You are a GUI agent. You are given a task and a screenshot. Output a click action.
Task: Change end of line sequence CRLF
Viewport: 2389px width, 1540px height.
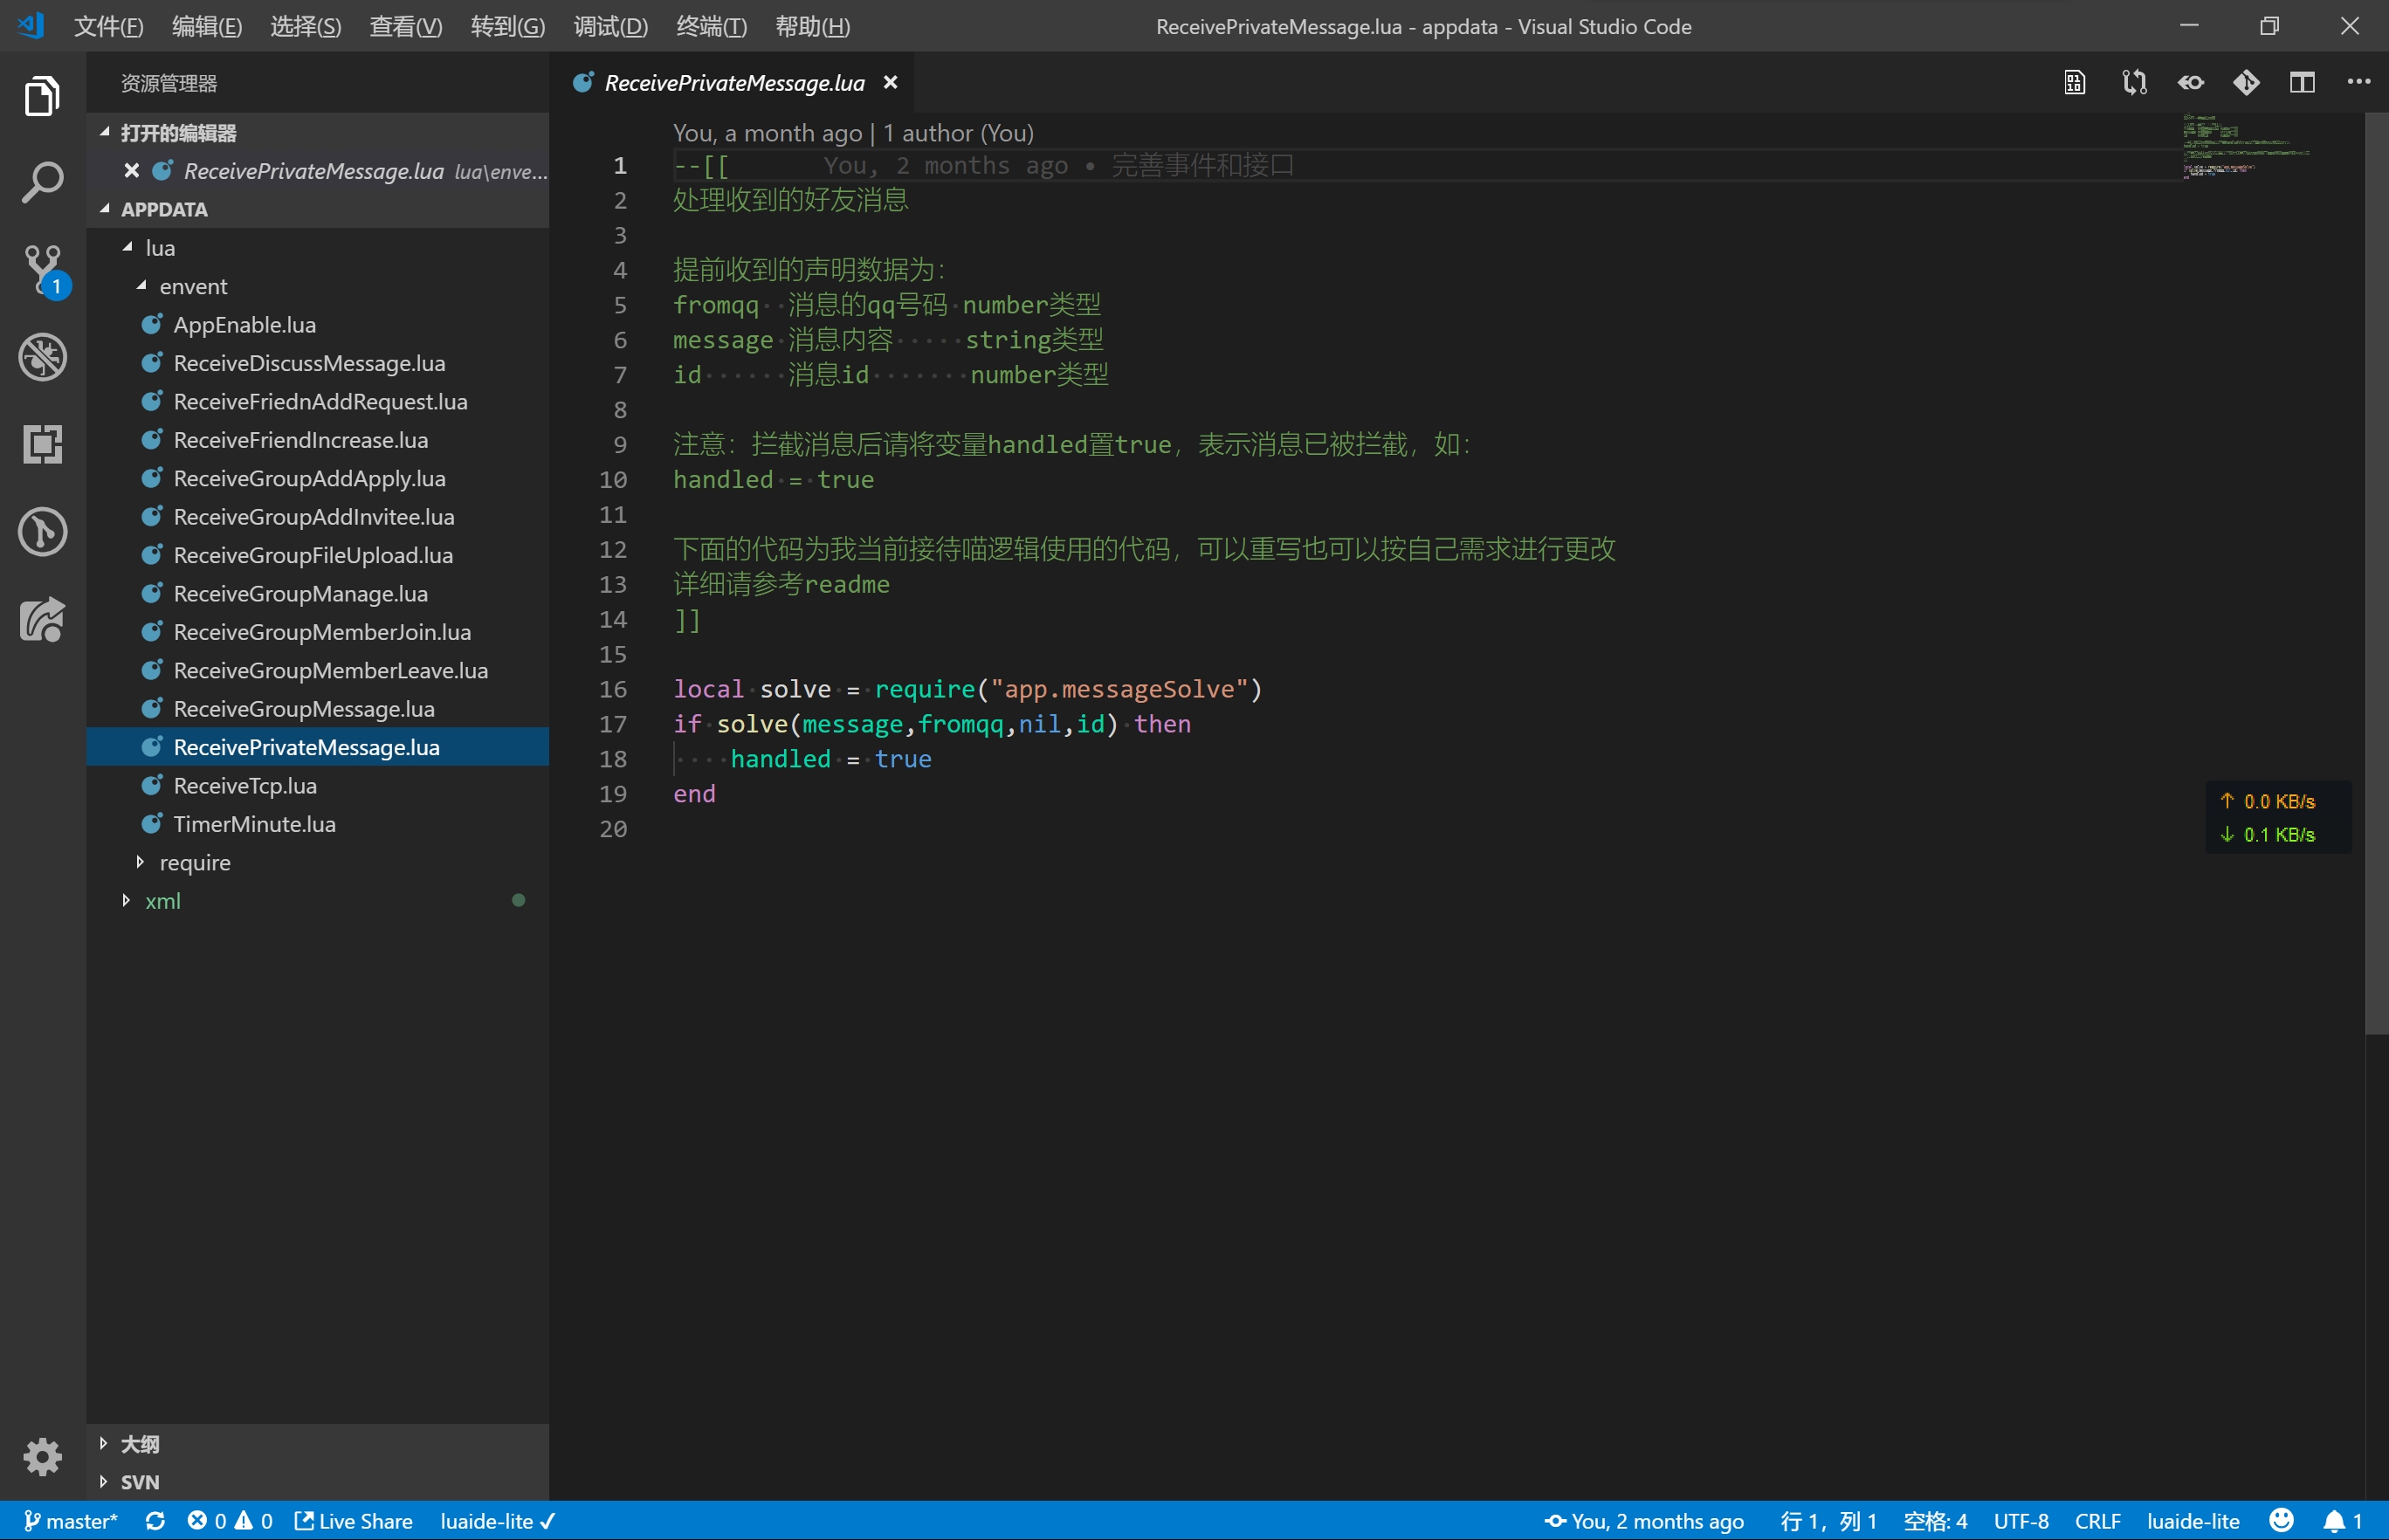(2097, 1521)
